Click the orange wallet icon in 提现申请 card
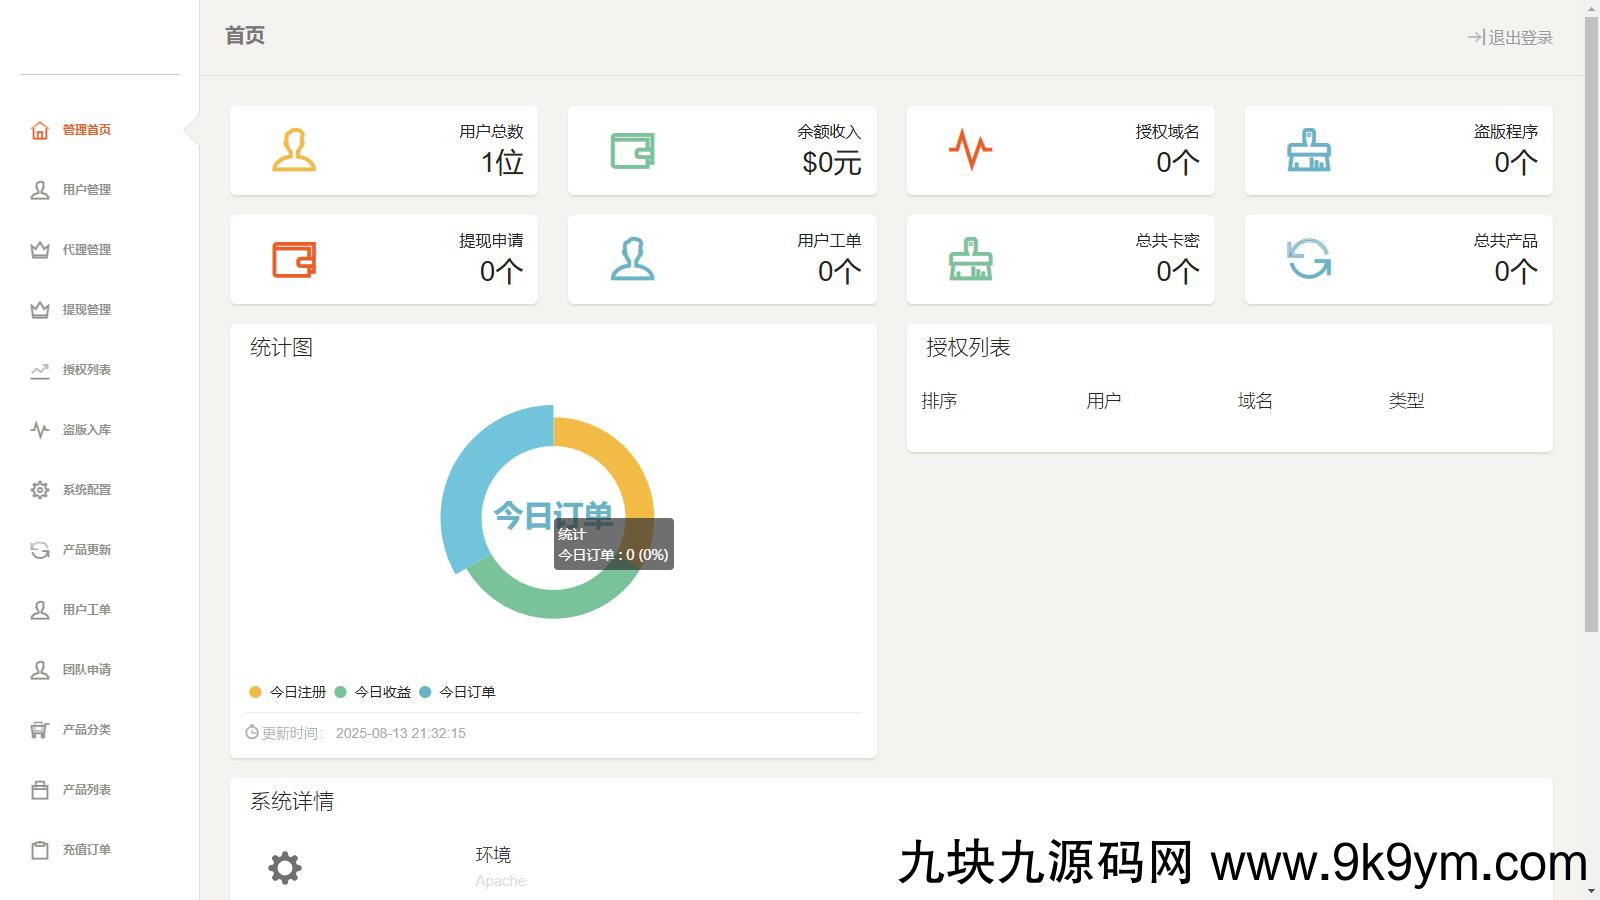The width and height of the screenshot is (1600, 900). [294, 260]
